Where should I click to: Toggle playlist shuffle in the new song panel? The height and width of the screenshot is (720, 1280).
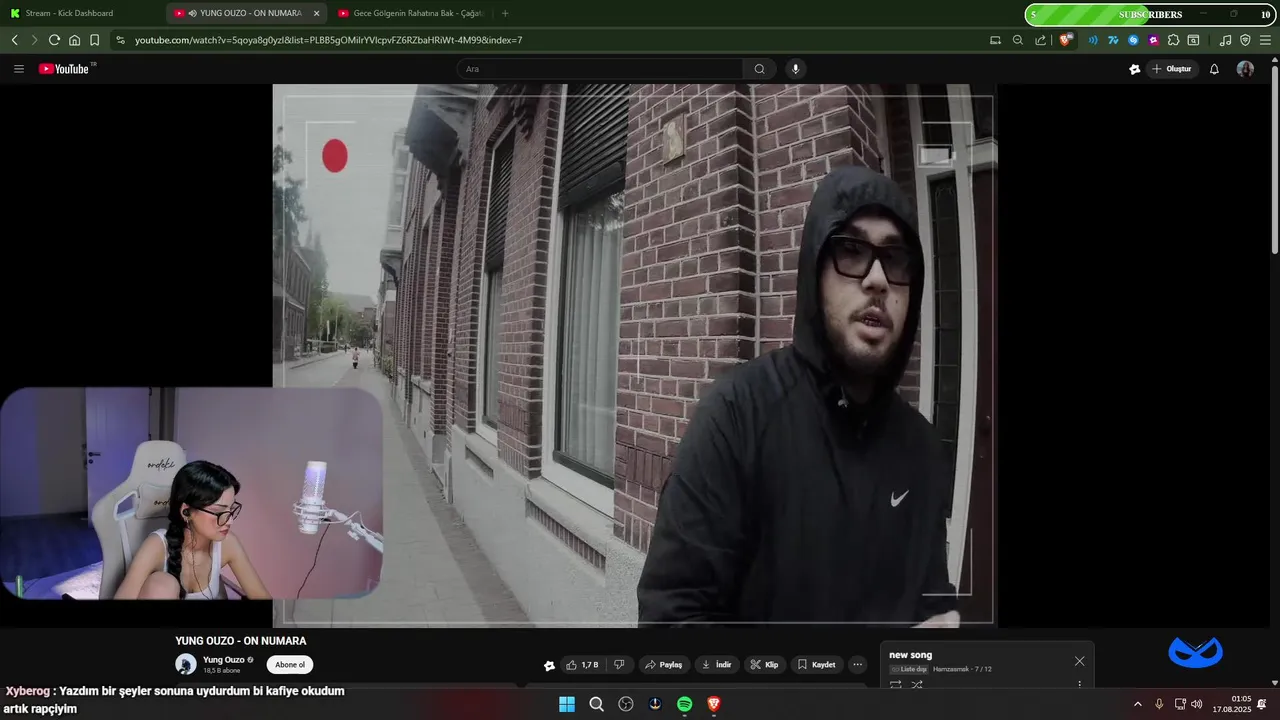917,685
